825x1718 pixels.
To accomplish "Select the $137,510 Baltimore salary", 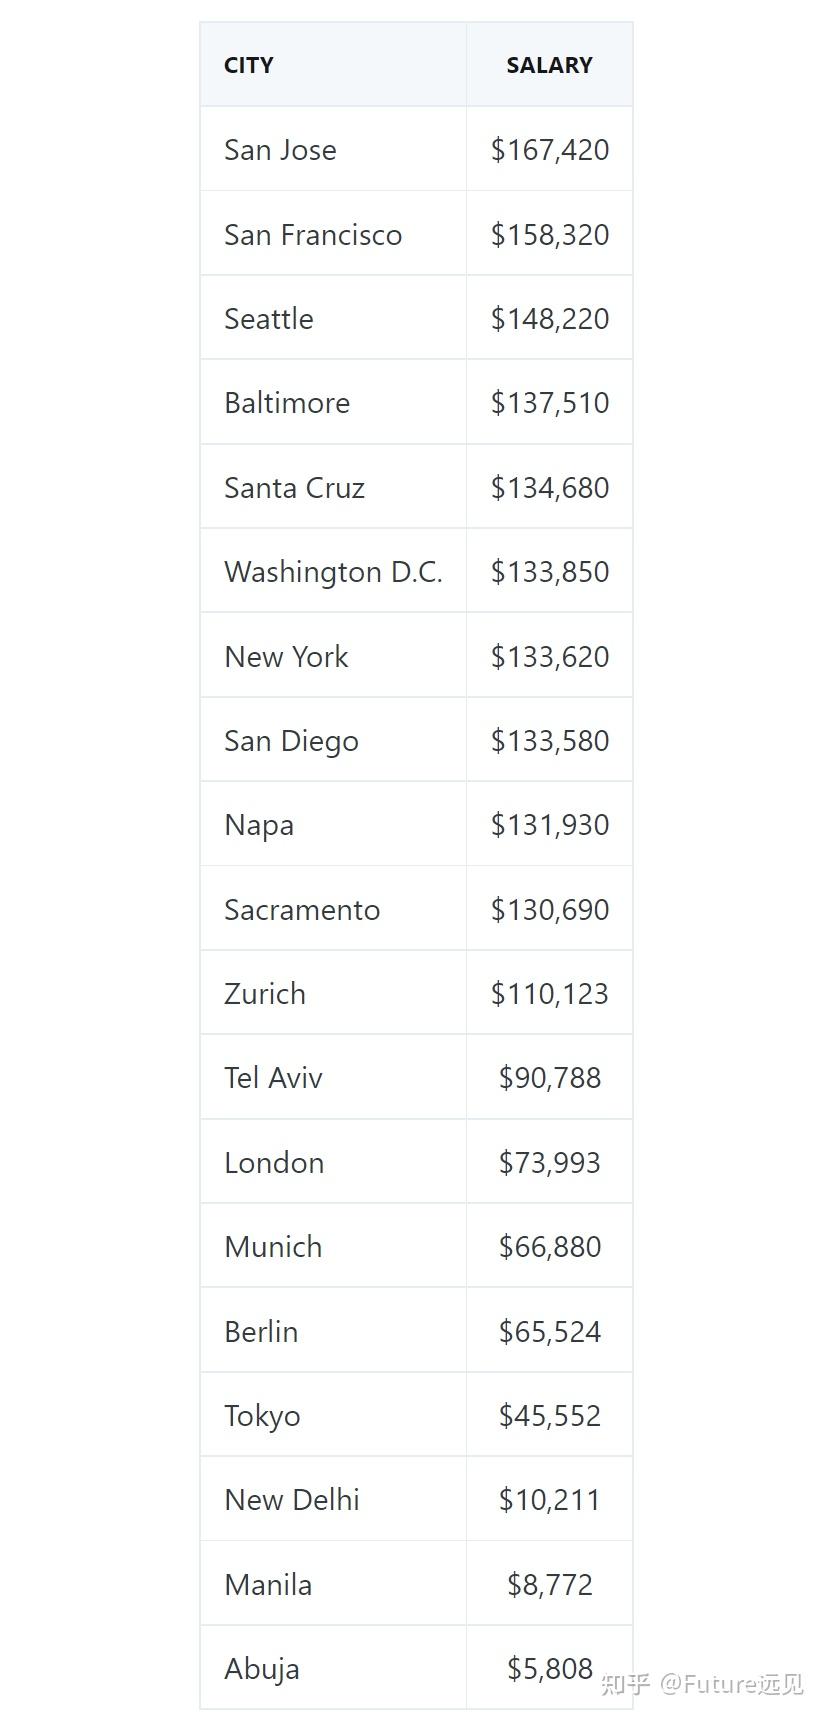I will click(x=549, y=403).
